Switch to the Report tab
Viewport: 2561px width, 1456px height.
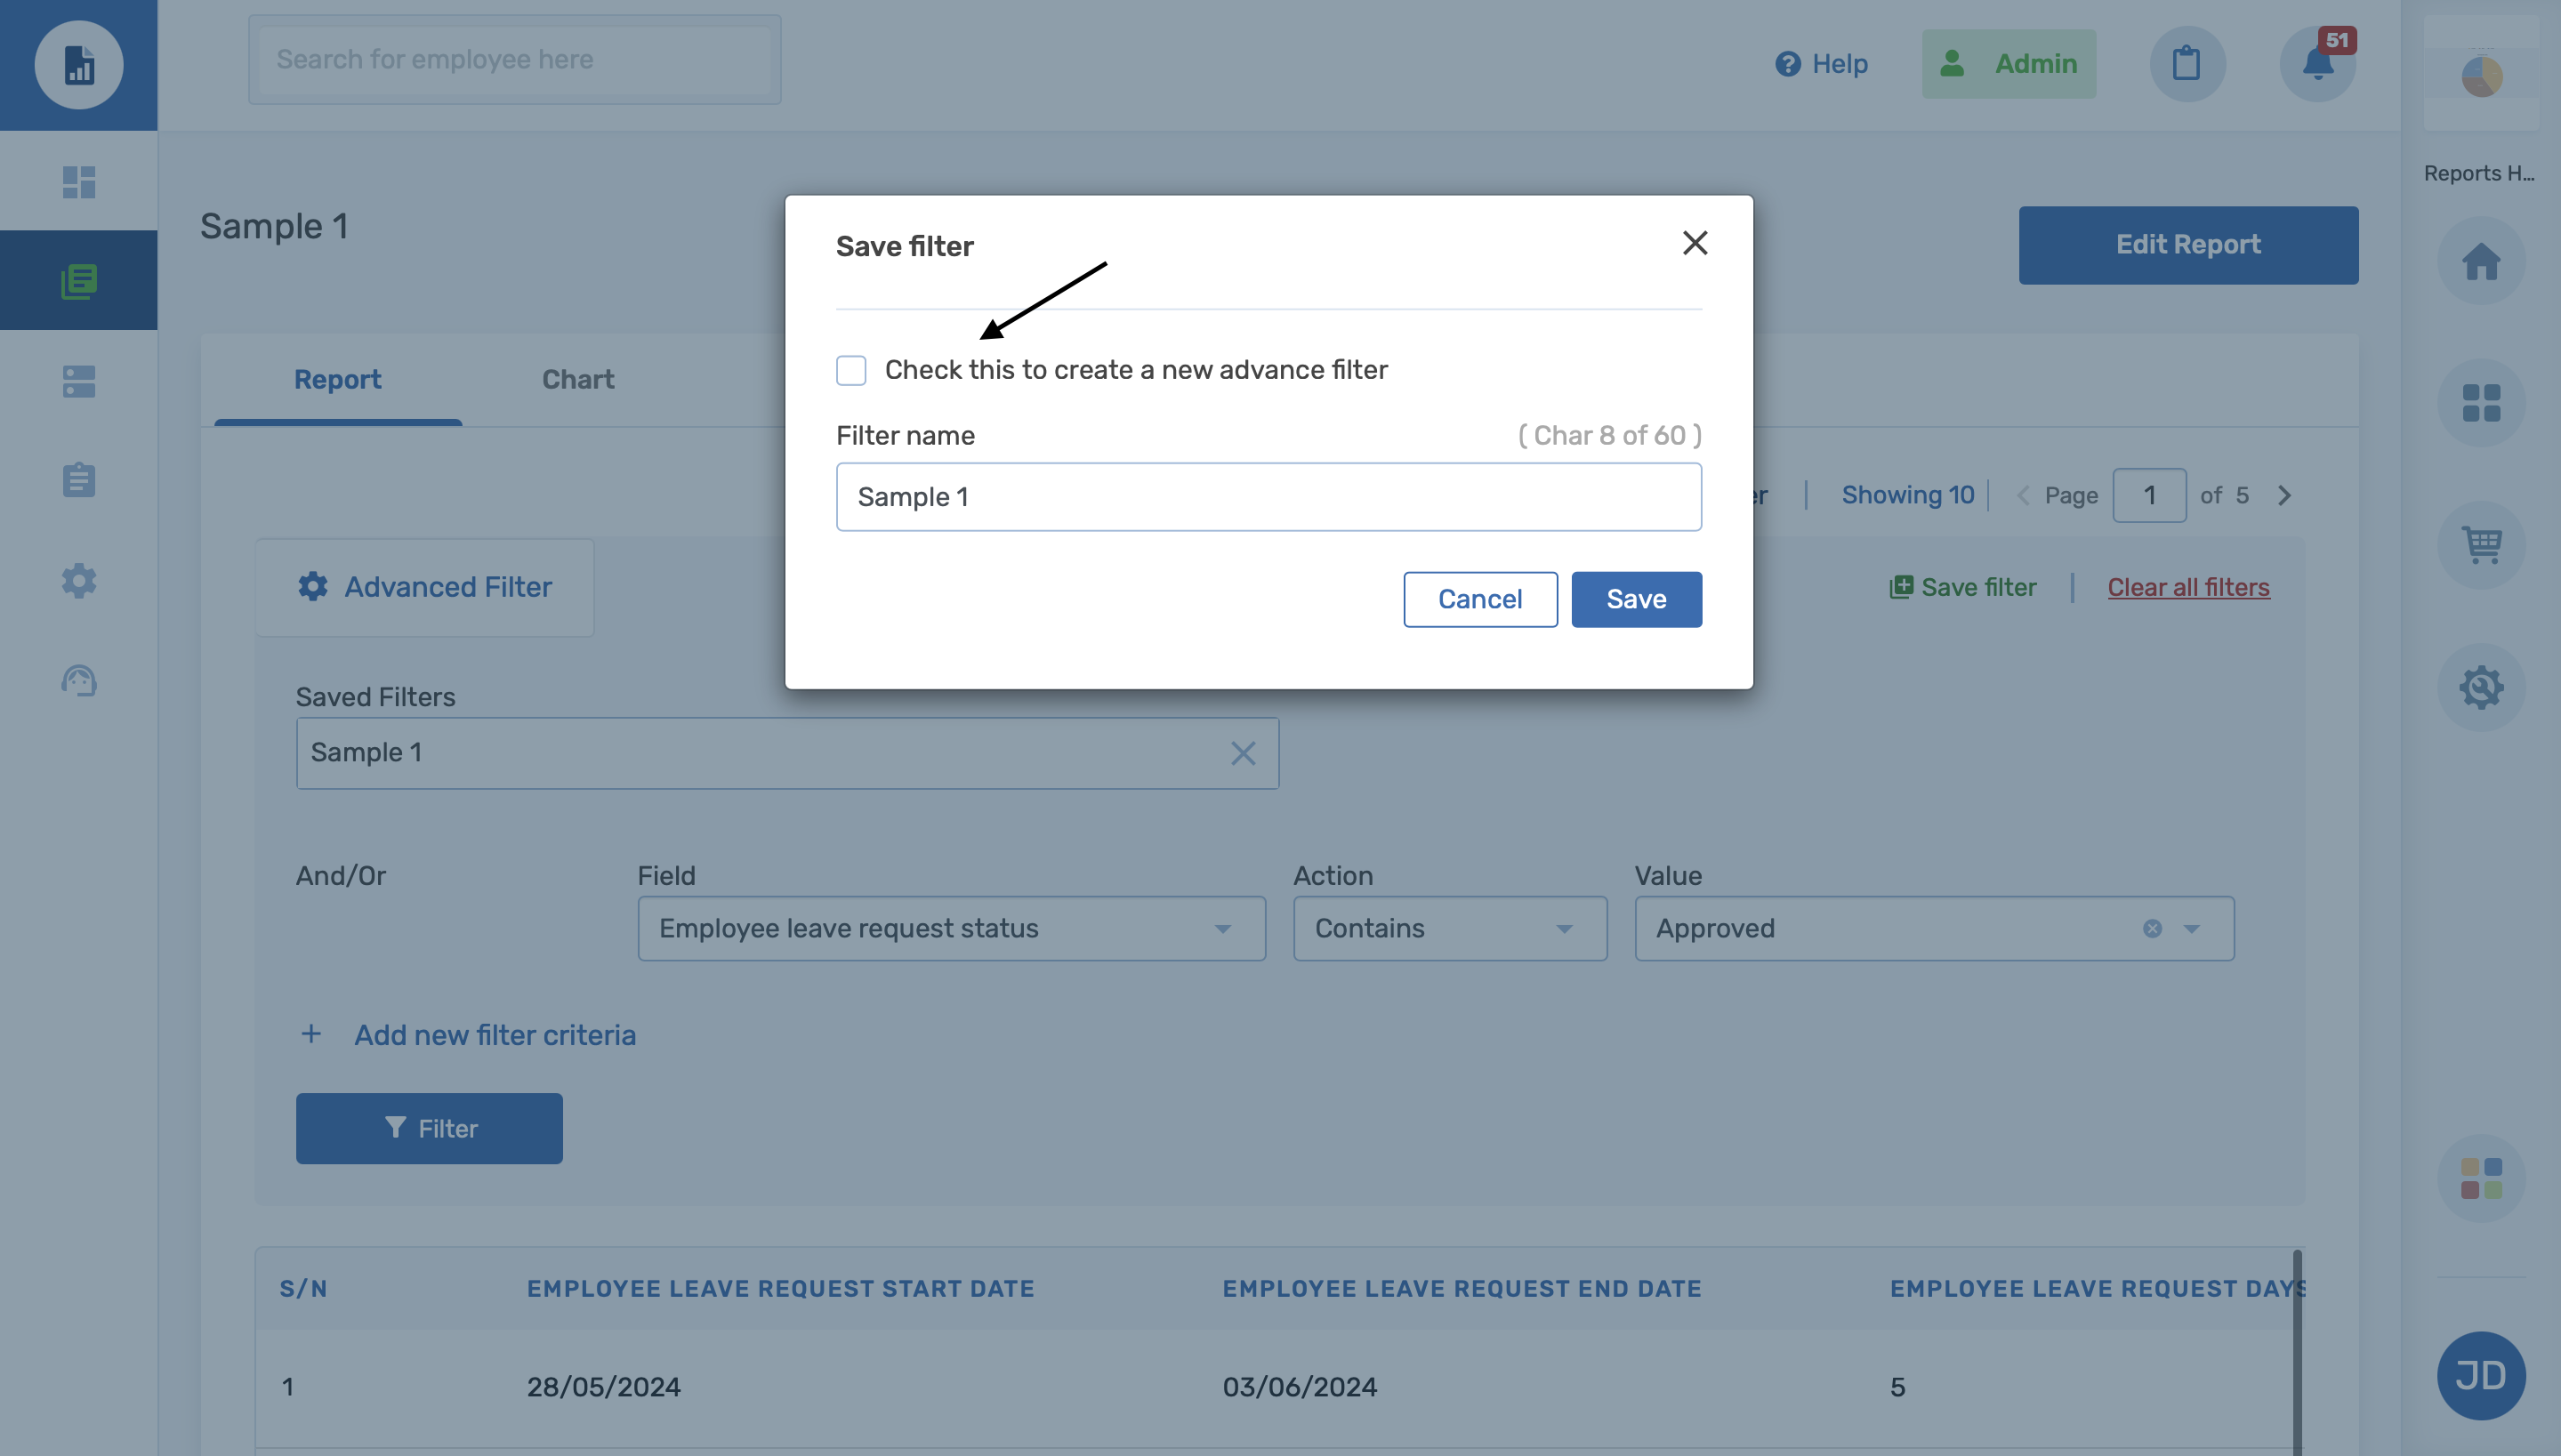coord(337,380)
